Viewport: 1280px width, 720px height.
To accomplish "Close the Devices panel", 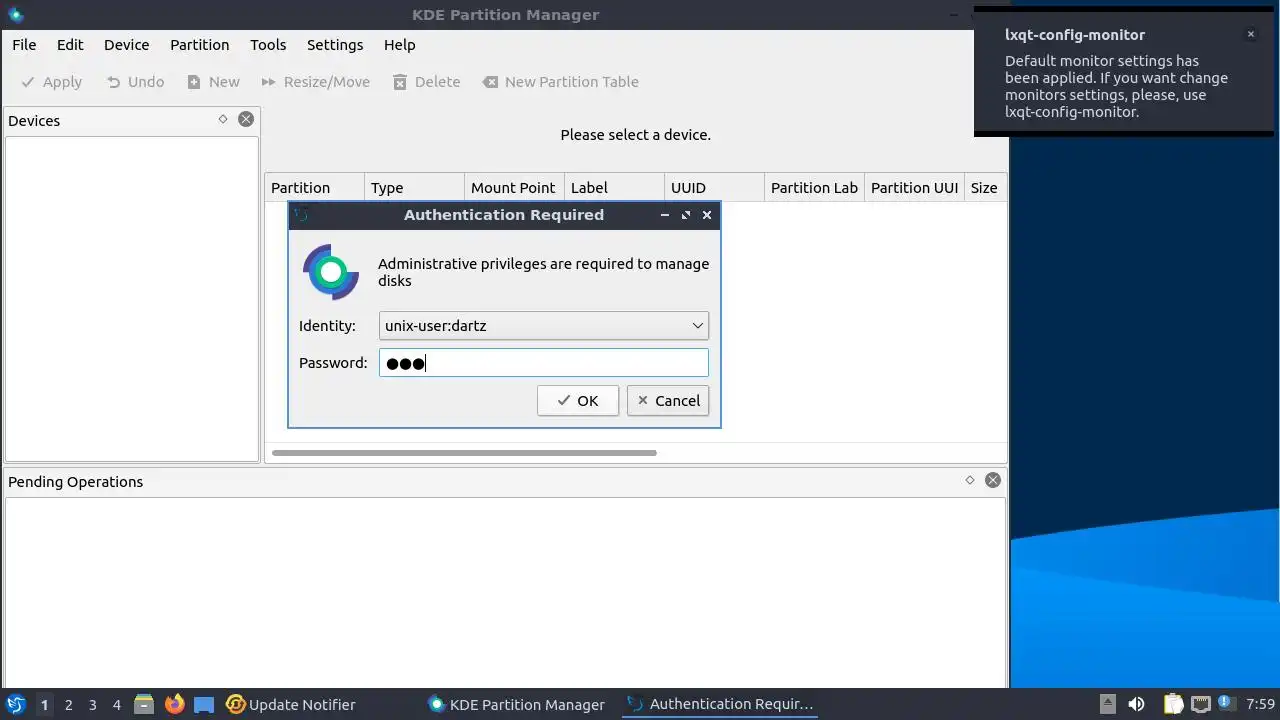I will coord(246,119).
